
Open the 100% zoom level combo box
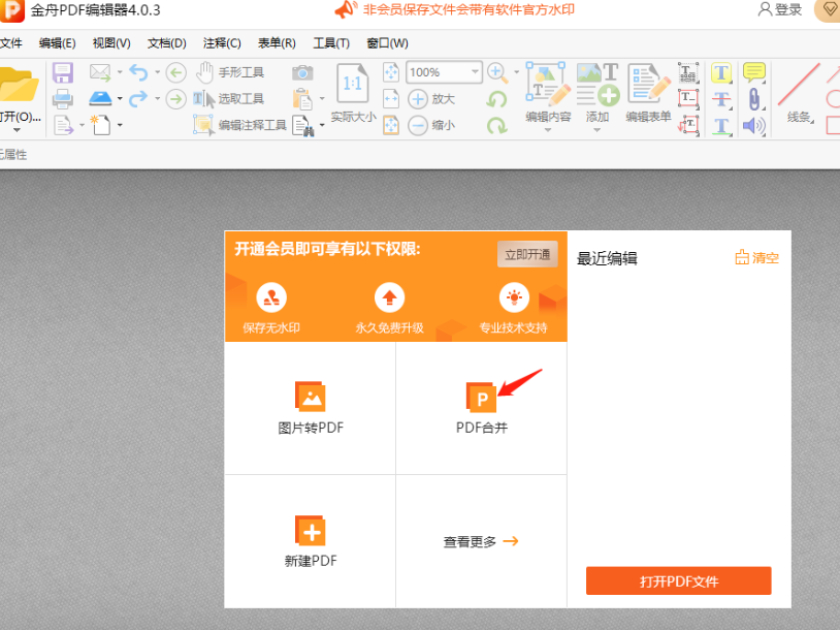click(x=444, y=72)
